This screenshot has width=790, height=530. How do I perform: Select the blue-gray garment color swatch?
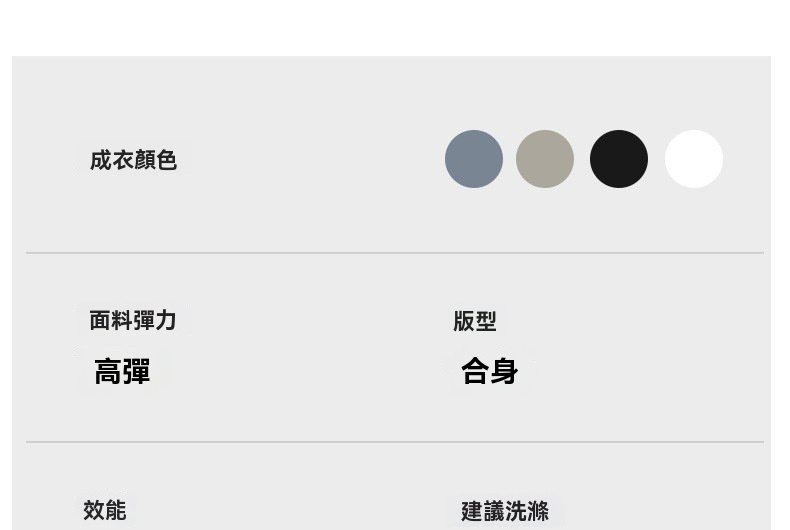point(474,159)
